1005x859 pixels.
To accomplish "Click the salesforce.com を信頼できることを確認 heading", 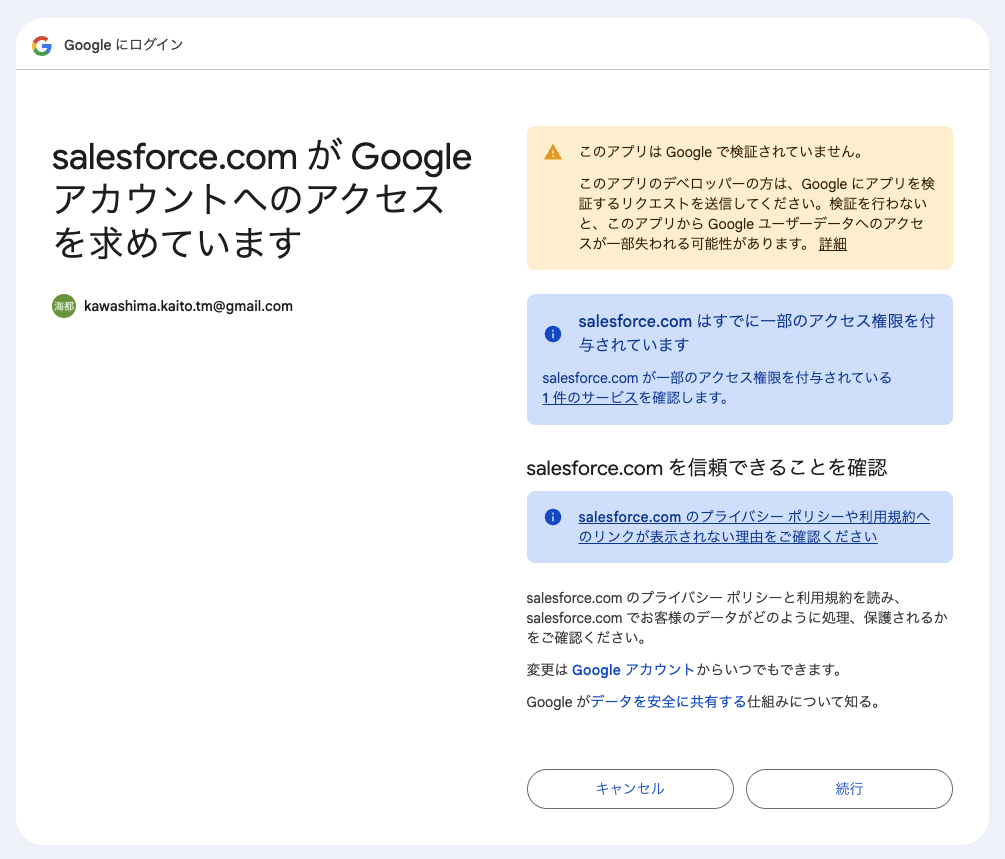I will point(707,467).
